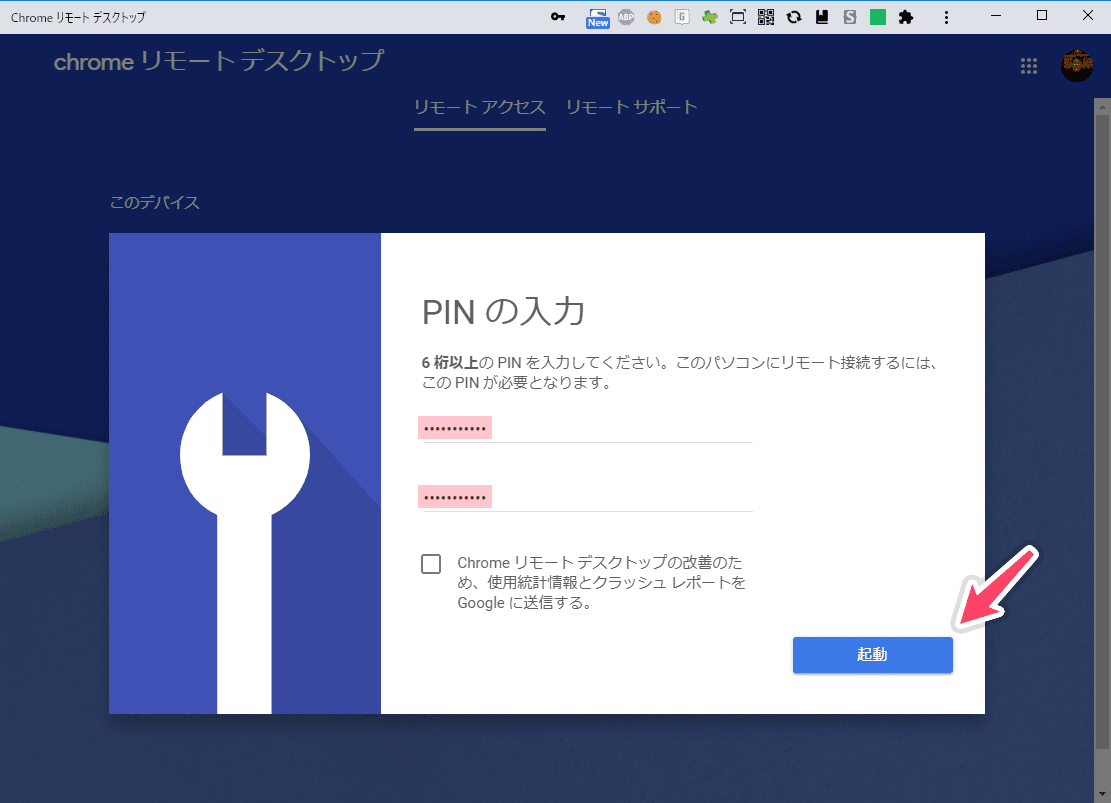Open the Google apps grid launcher
This screenshot has height=803, width=1111.
(1028, 66)
